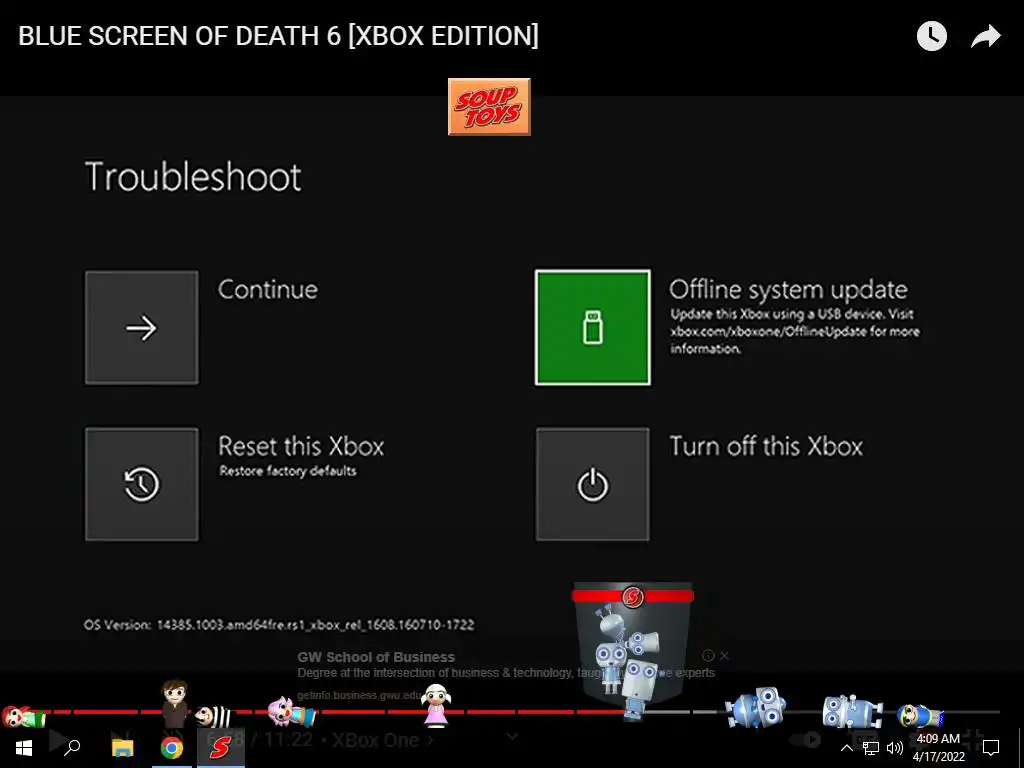
Task: Open Windows taskbar search
Action: [72, 748]
